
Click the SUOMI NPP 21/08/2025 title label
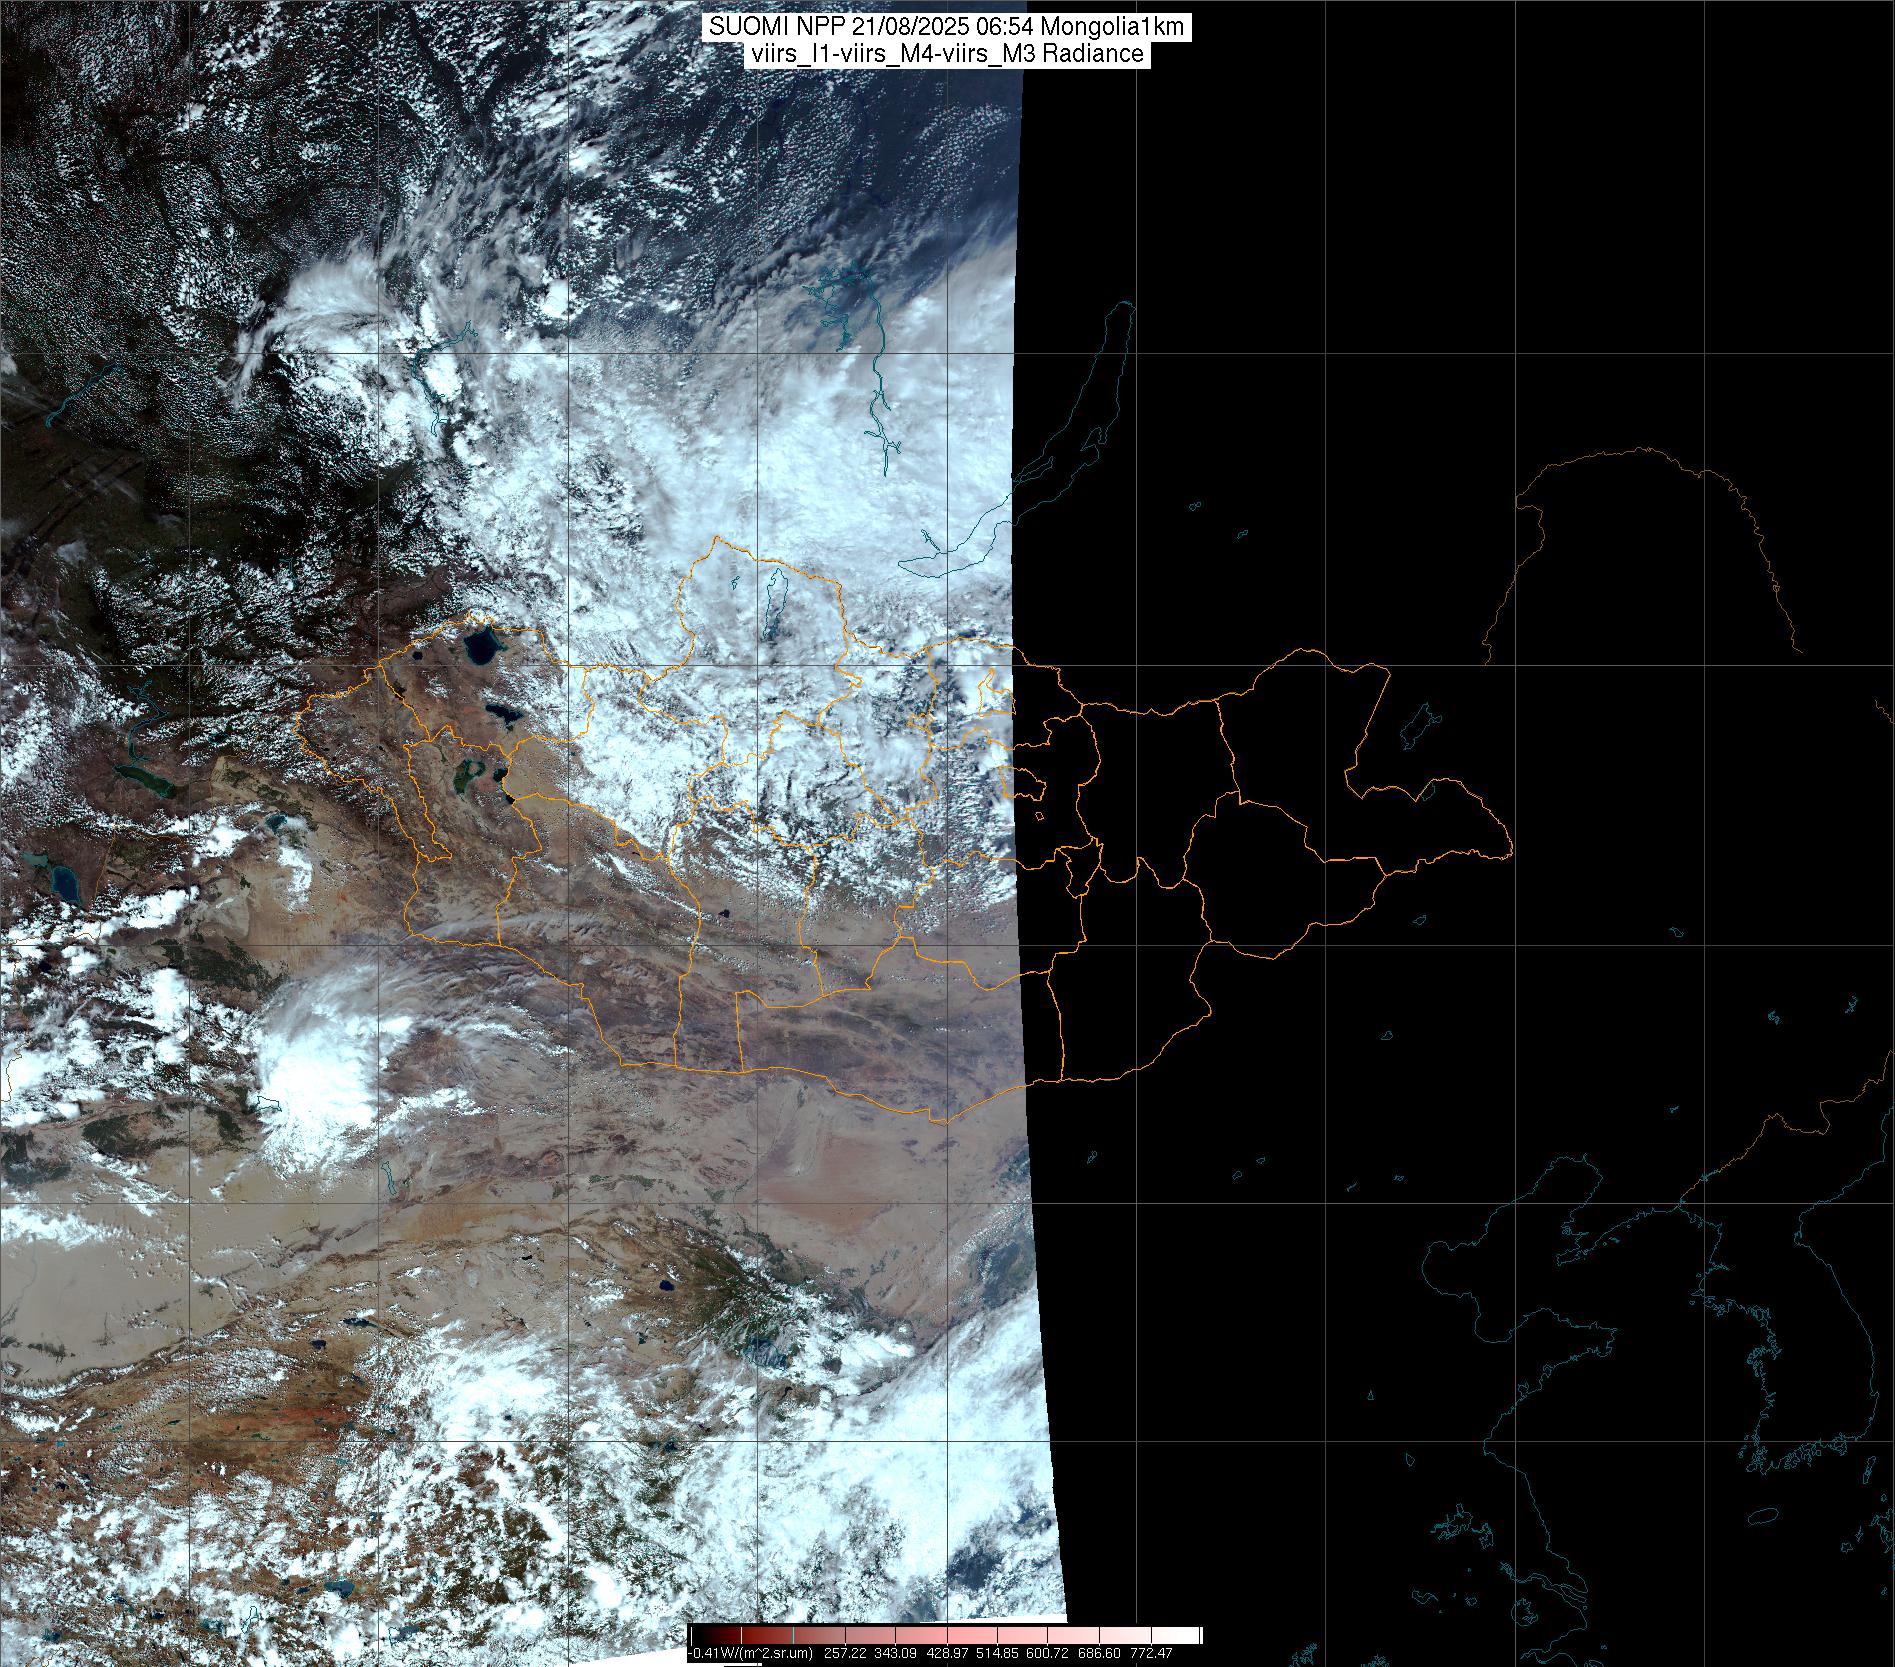coord(946,27)
